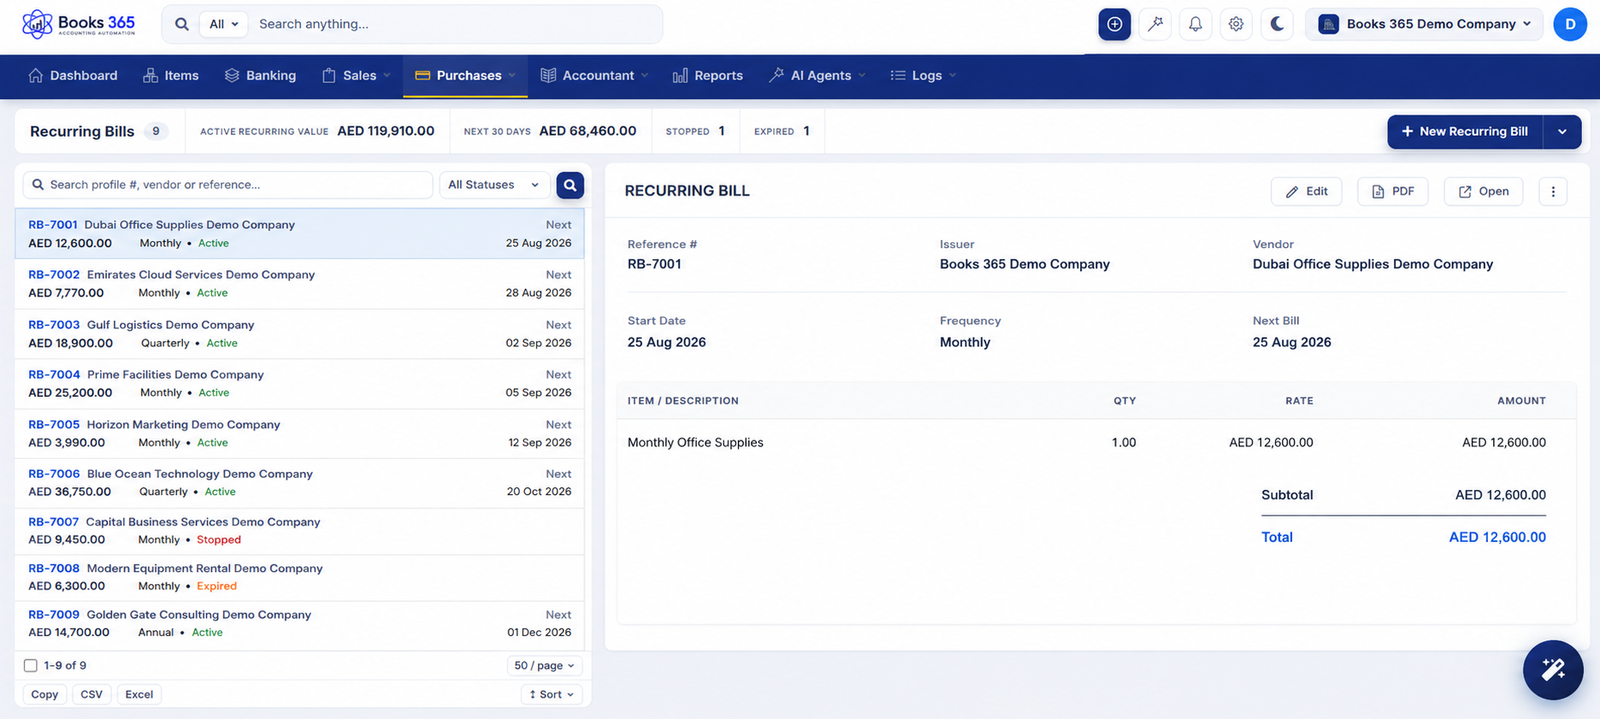This screenshot has height=719, width=1600.
Task: Click the search profile, vendor or reference field
Action: [228, 185]
